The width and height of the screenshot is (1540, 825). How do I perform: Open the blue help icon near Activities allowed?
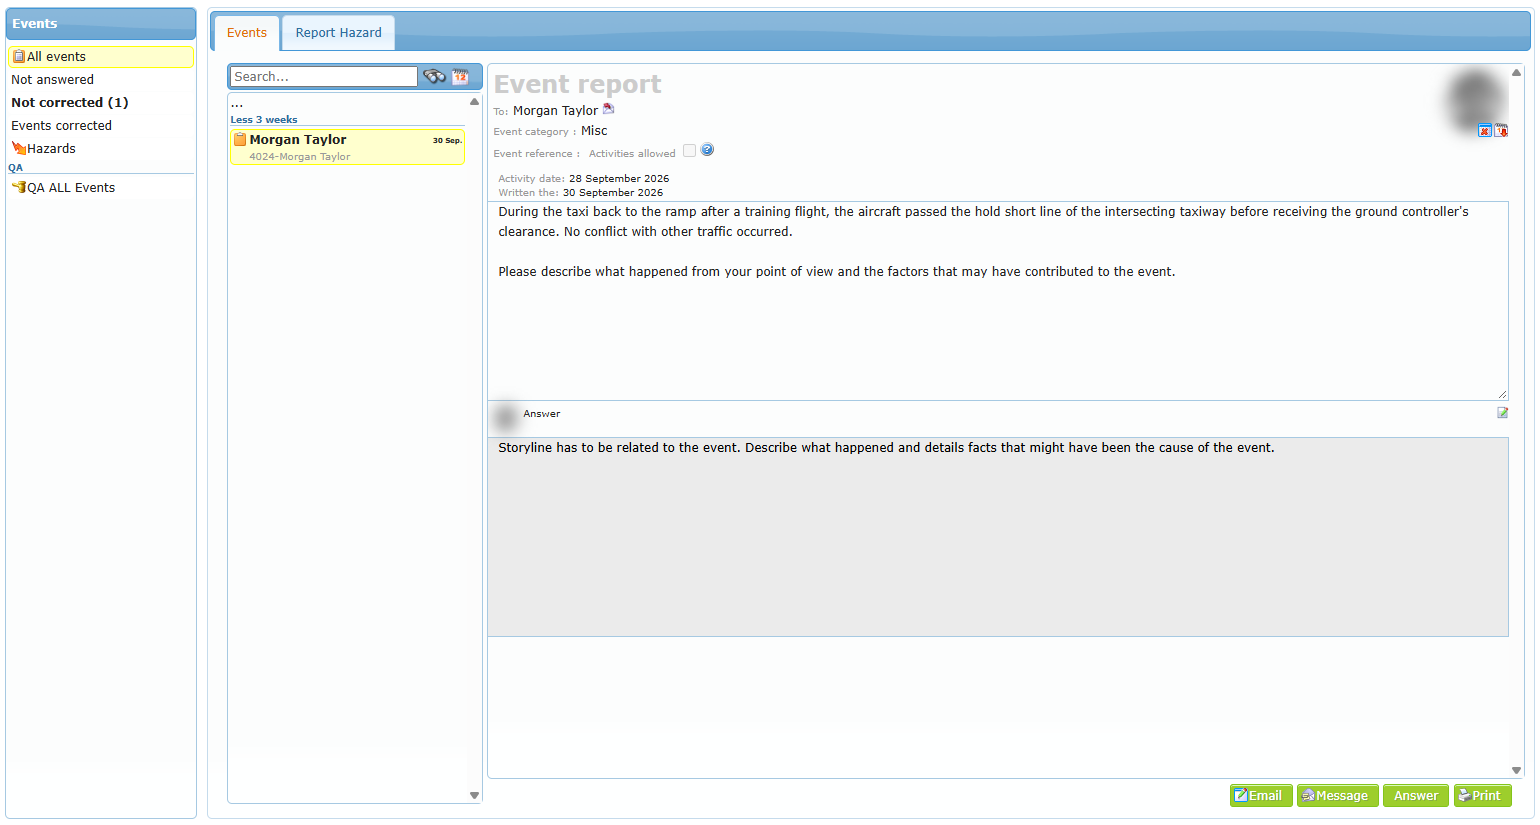point(707,150)
